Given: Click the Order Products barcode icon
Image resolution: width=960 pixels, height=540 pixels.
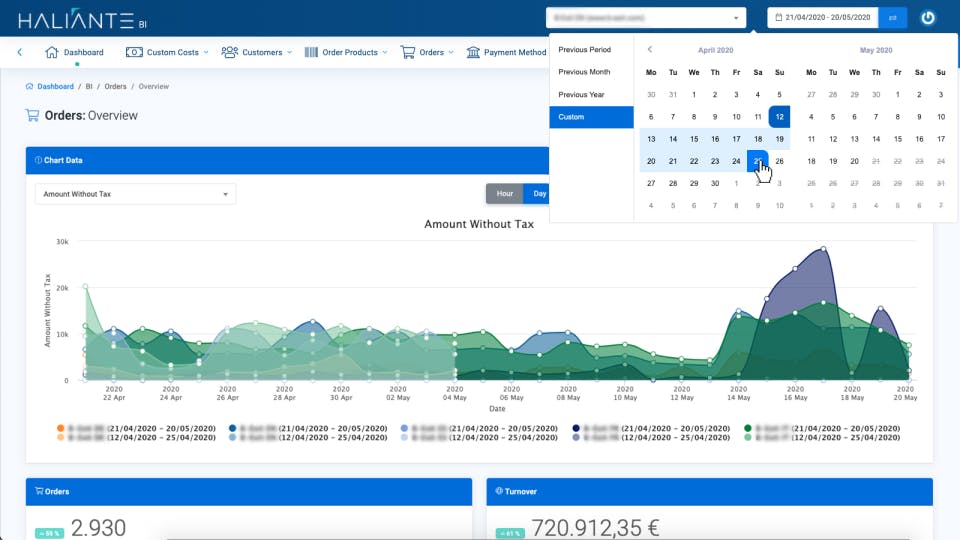Looking at the screenshot, I should coord(311,52).
